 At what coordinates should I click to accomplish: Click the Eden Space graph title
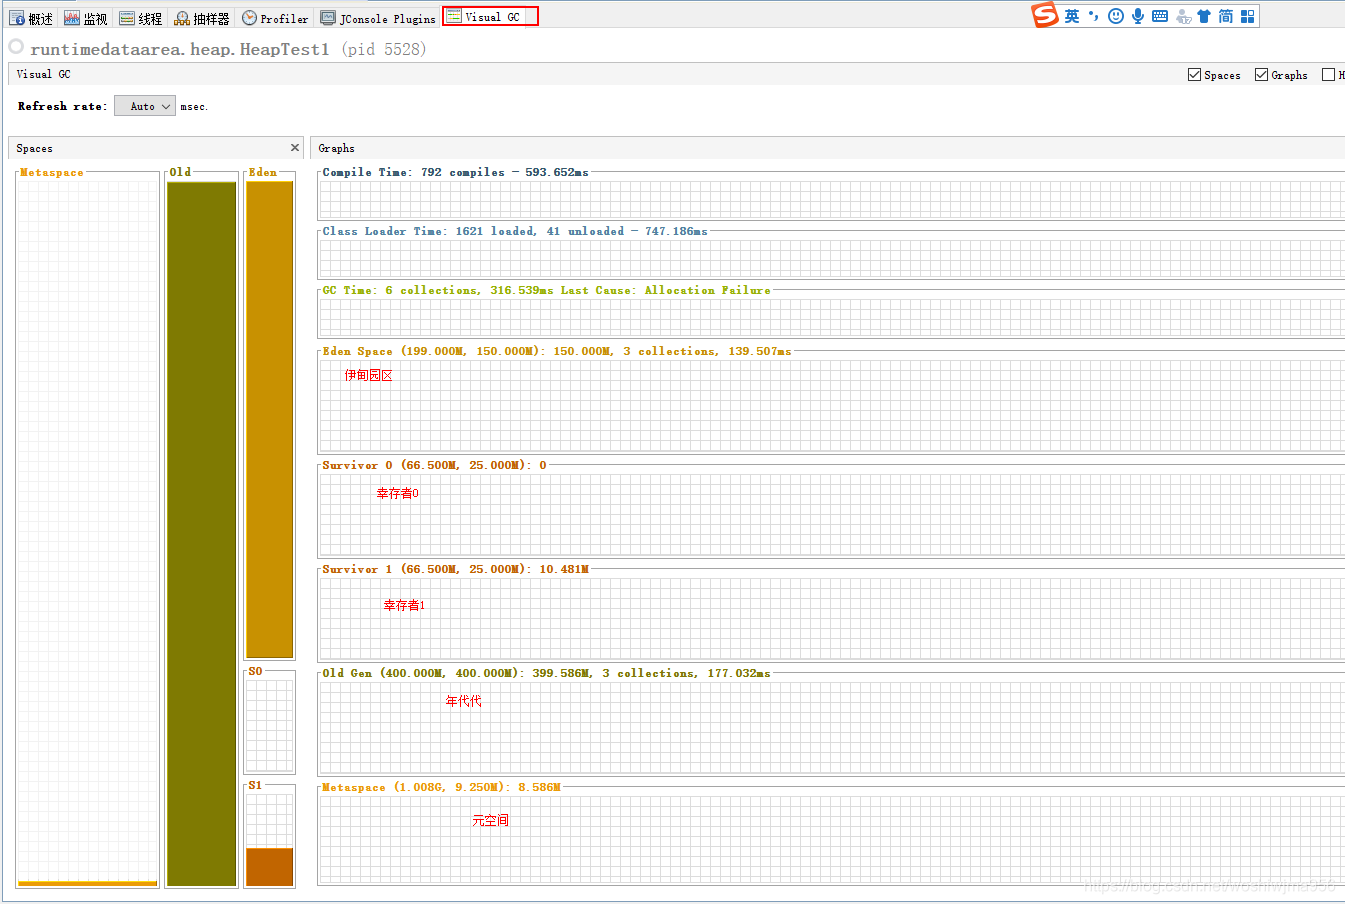[556, 351]
